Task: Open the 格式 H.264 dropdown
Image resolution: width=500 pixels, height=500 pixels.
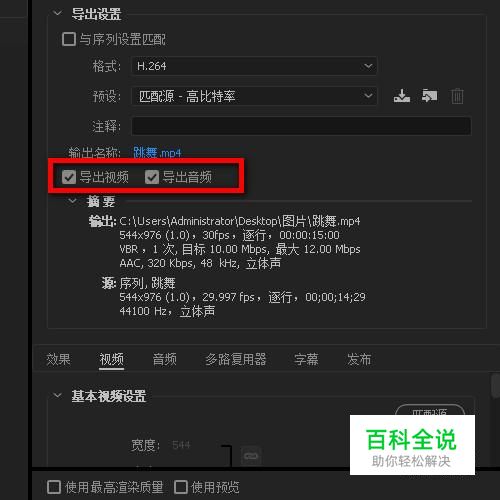Action: [254, 66]
